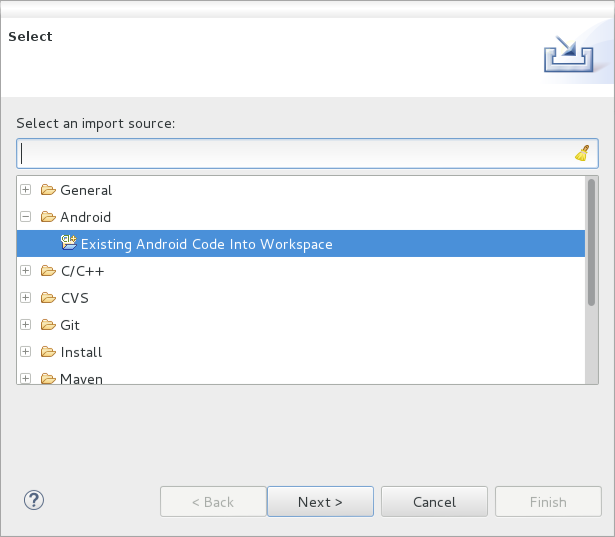
Task: Click the C/C++ folder icon
Action: (x=48, y=271)
